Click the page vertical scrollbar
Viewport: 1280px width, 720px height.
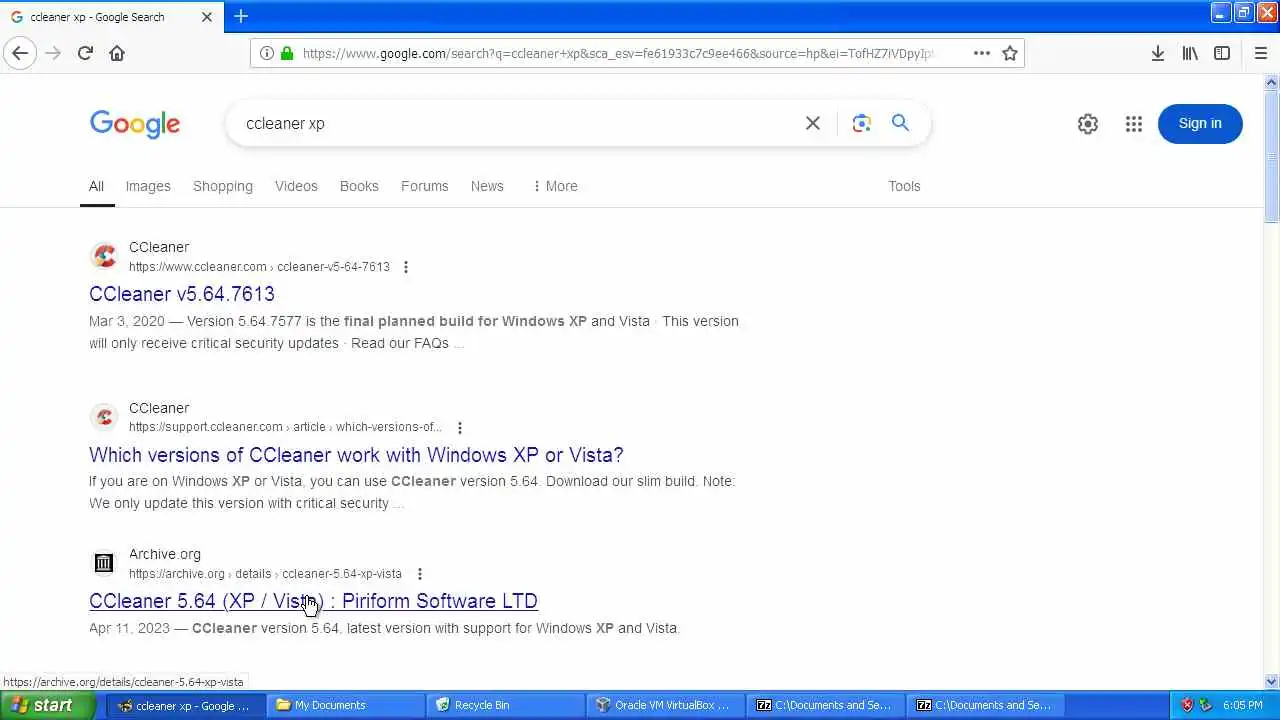pos(1272,380)
